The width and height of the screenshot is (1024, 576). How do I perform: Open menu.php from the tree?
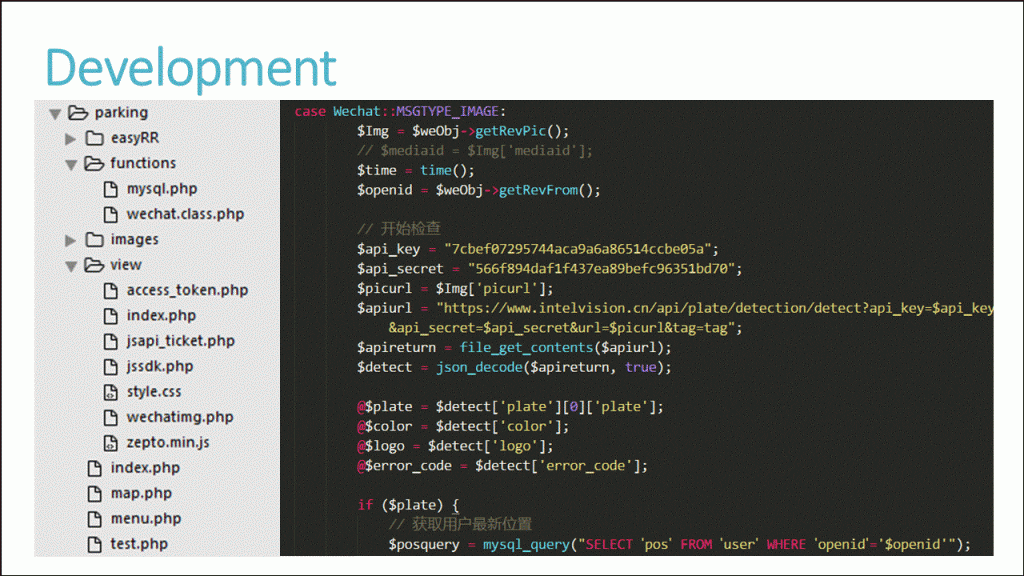(146, 519)
